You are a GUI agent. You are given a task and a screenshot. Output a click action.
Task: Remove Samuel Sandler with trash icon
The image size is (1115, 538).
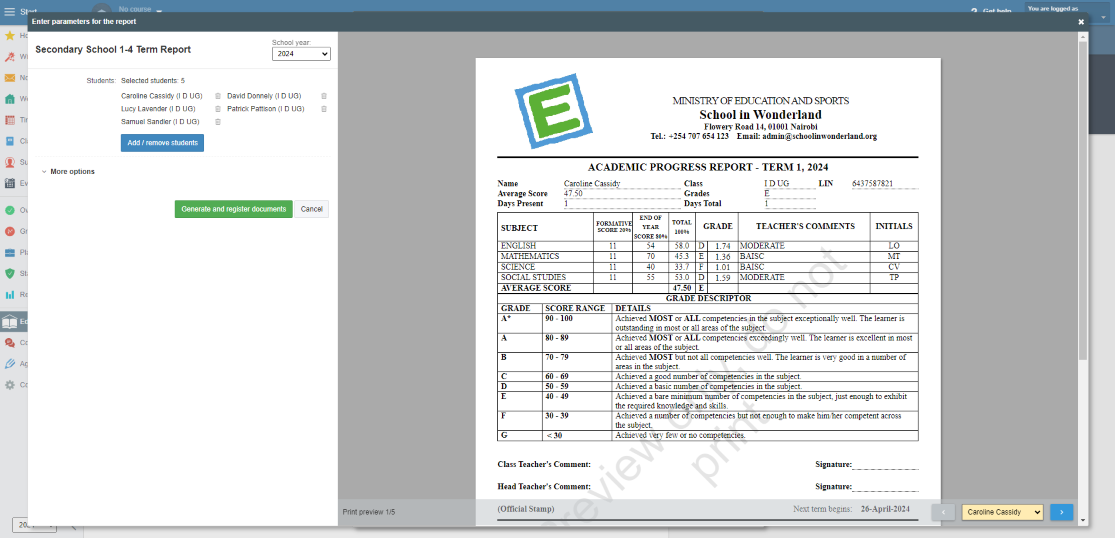coord(218,122)
